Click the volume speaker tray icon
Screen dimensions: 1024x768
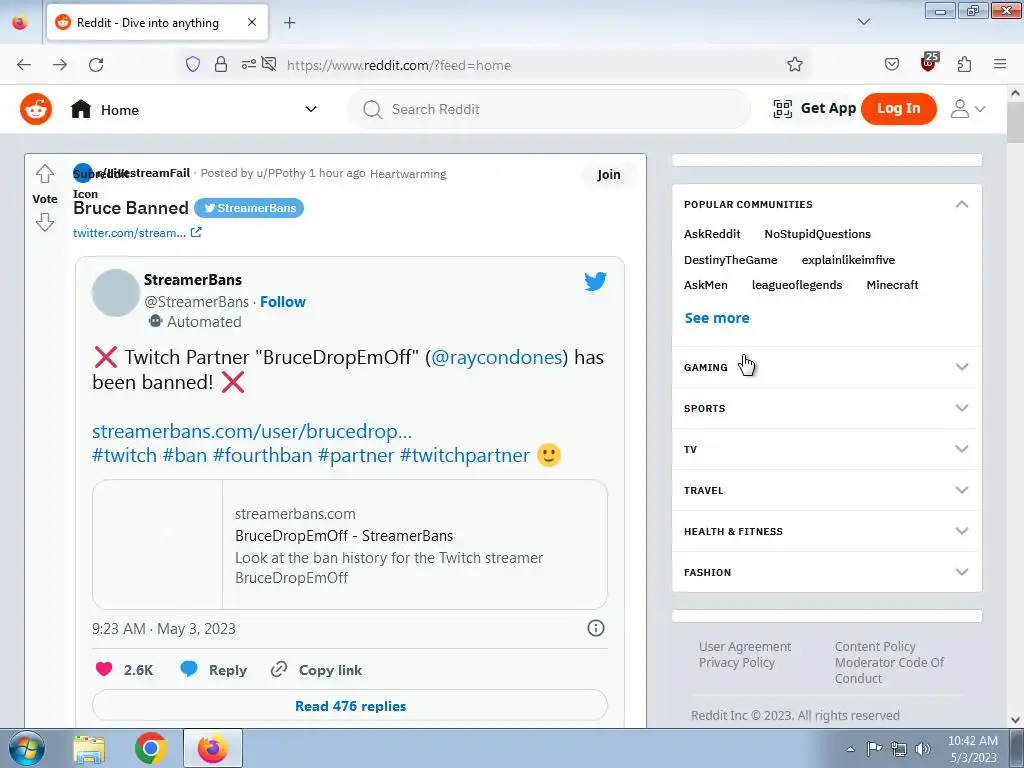[x=922, y=749]
